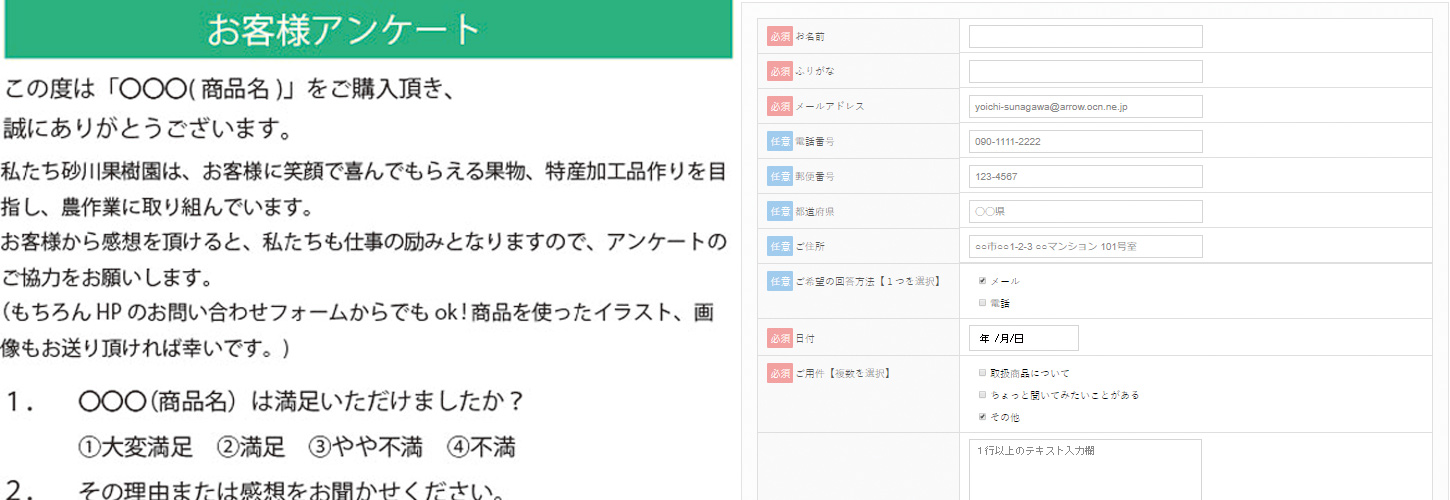Click question 2 text その理由または感想をお聞かせください
Screen dimensions: 1450x500
pos(292,490)
